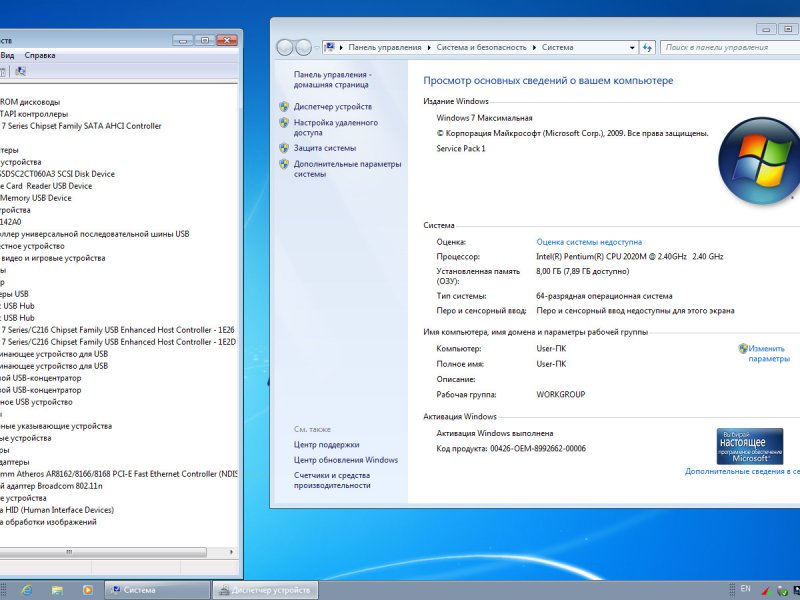Click the Windows 7 Максимальная edition text
This screenshot has width=800, height=600.
[484, 118]
